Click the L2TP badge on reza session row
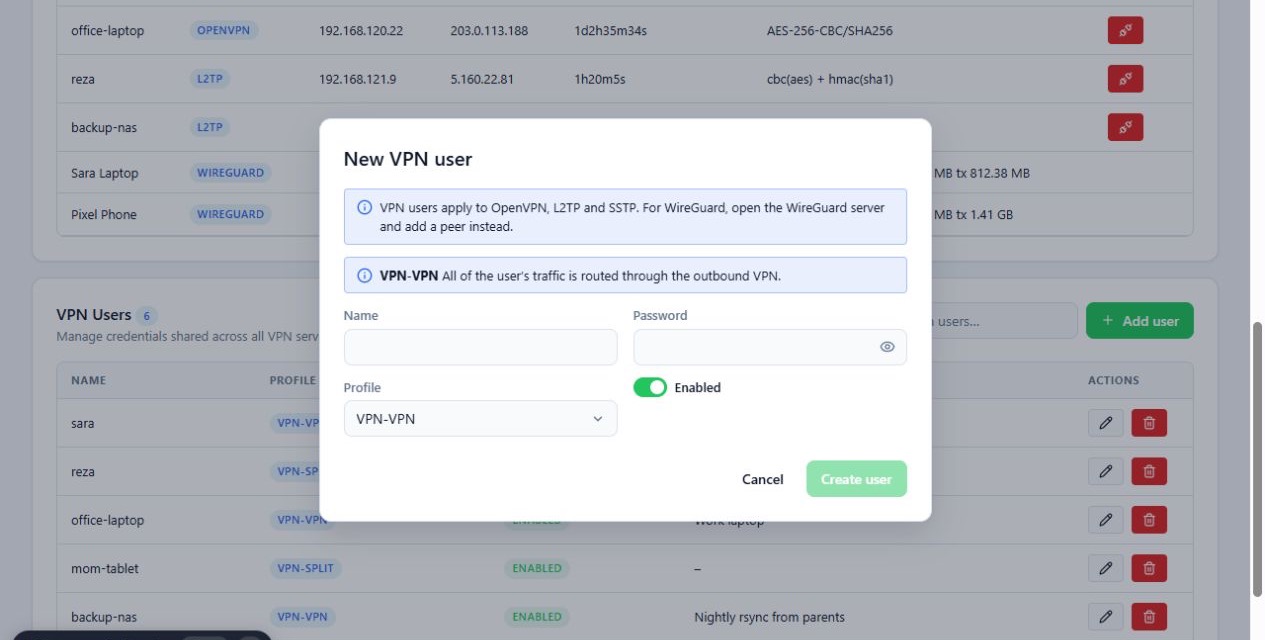1265x640 pixels. click(x=210, y=79)
